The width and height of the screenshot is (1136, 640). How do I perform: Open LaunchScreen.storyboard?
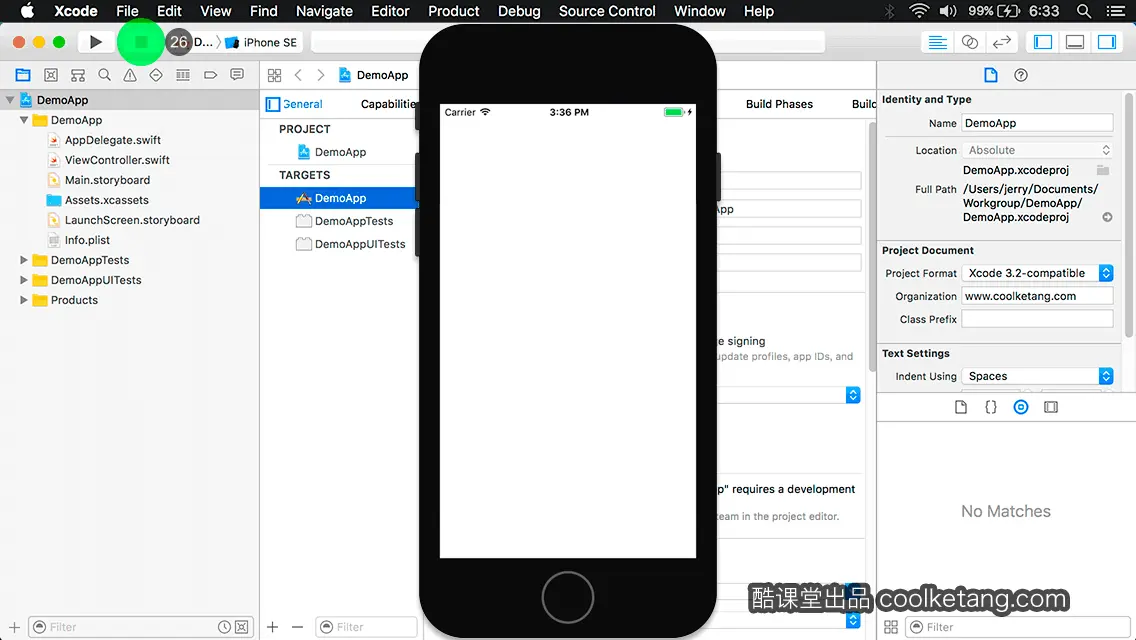pos(131,220)
